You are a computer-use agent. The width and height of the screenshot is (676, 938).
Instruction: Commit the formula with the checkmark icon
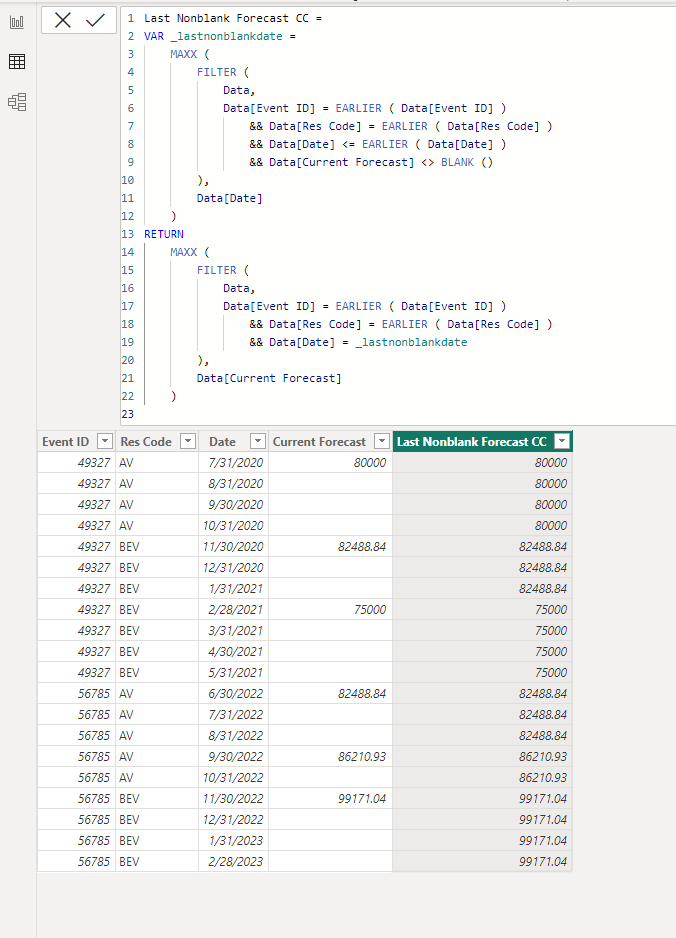click(x=95, y=20)
